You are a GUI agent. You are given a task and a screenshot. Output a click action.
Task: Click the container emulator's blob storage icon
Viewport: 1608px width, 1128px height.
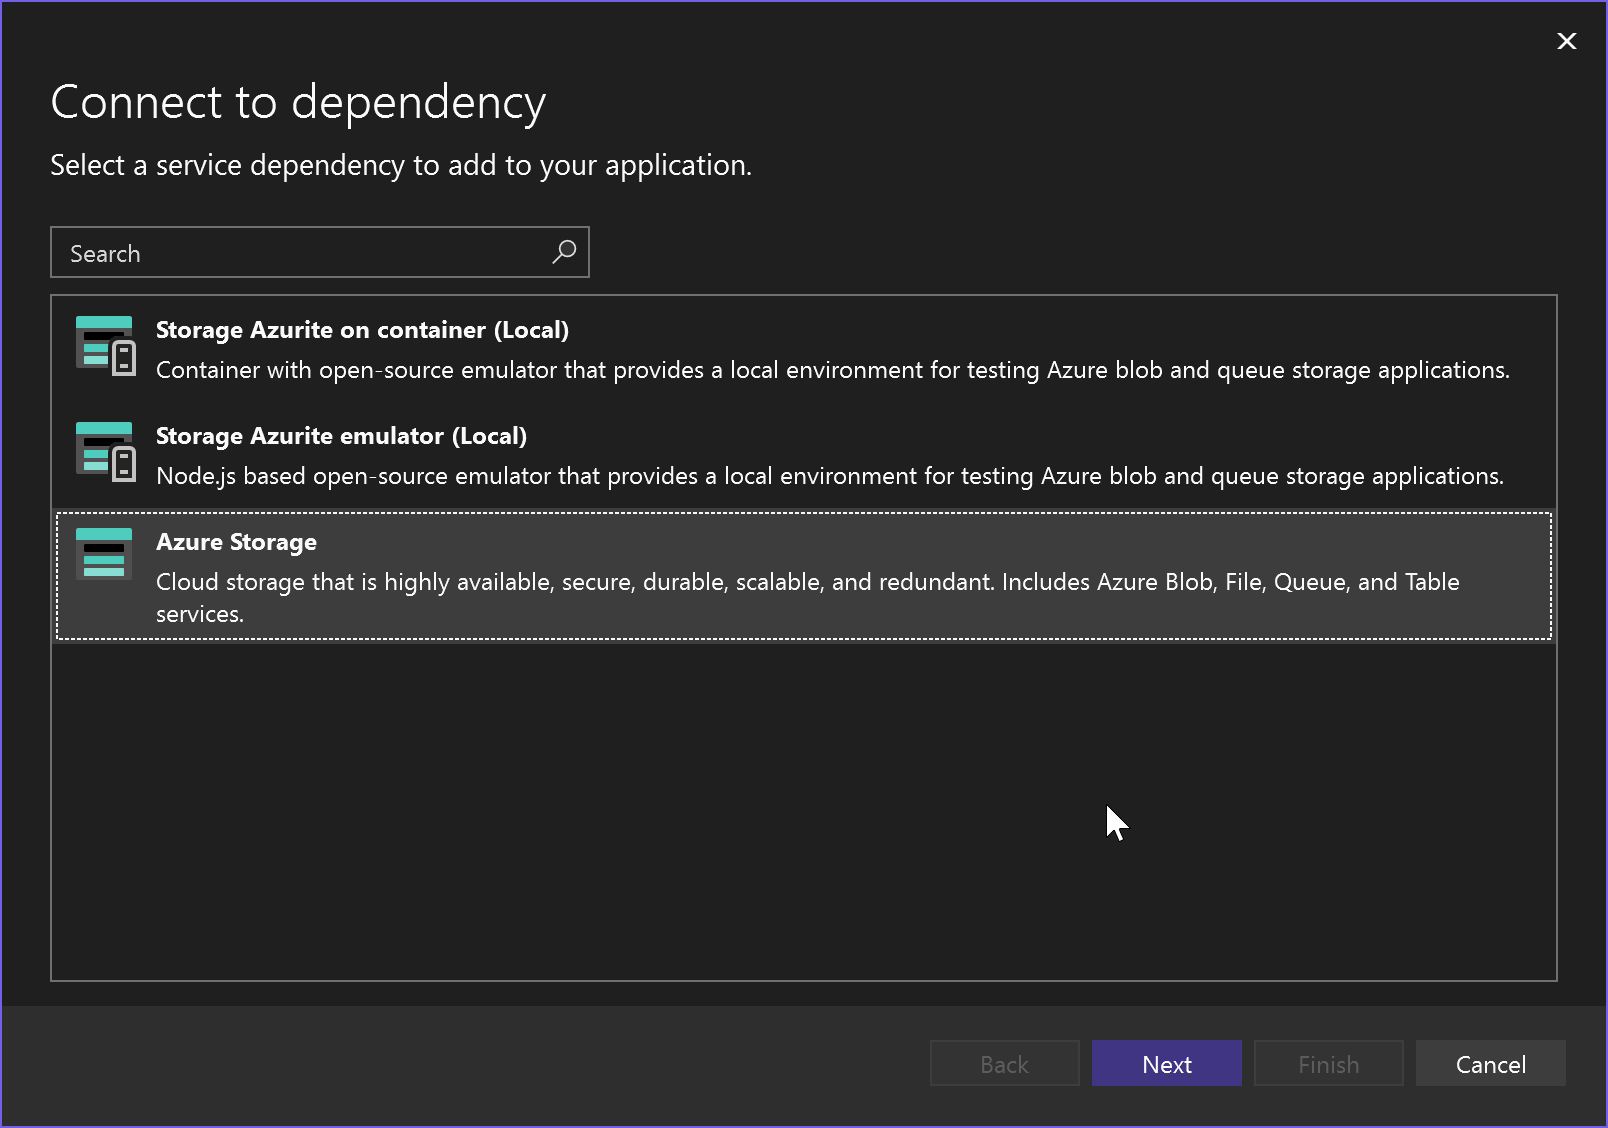tap(100, 340)
